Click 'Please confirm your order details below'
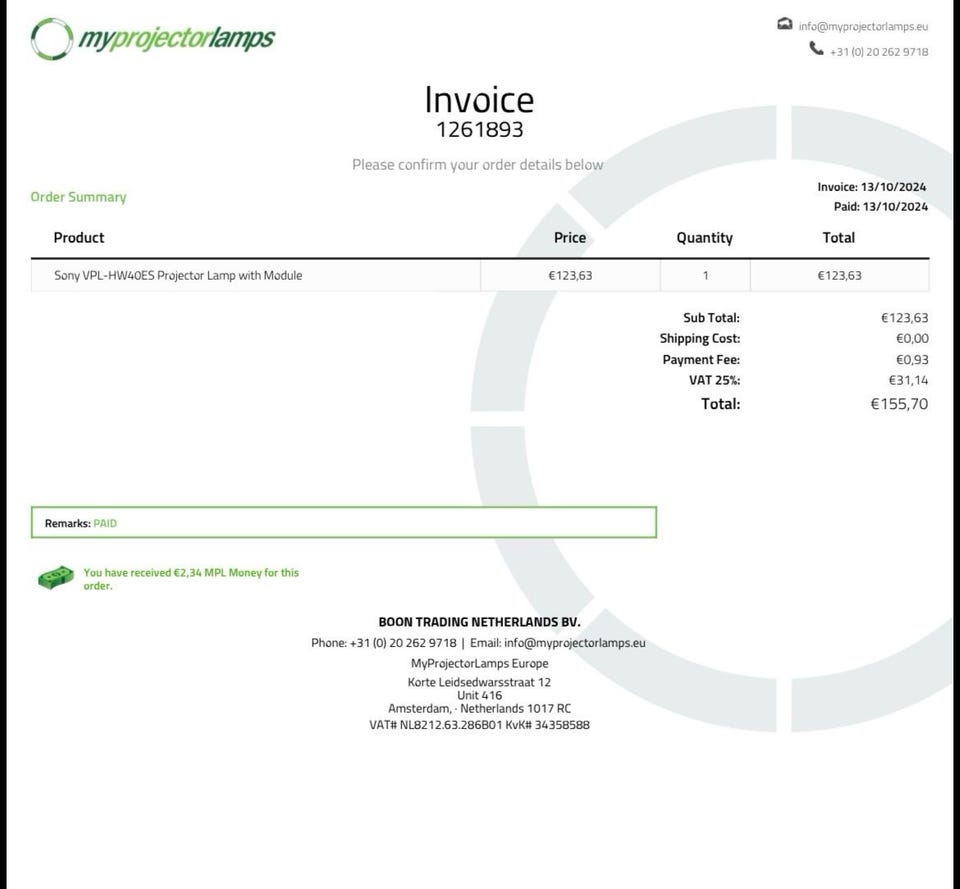Viewport: 960px width, 889px height. 478,165
